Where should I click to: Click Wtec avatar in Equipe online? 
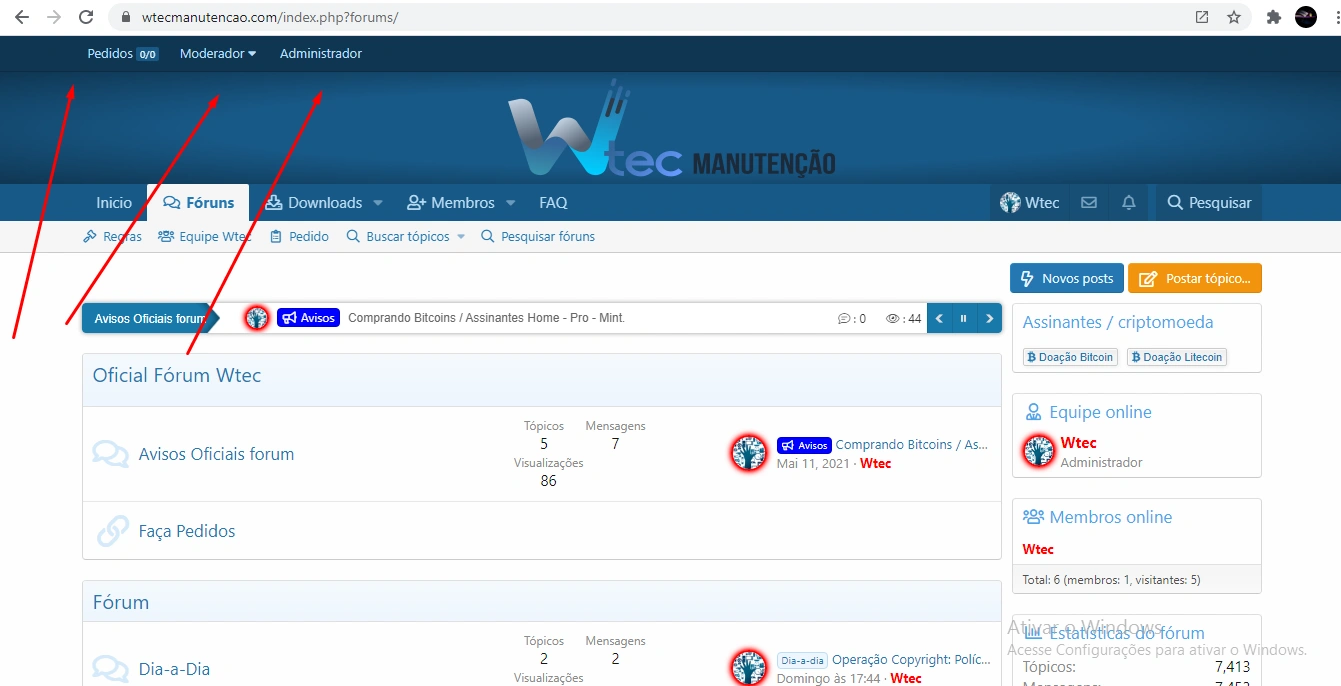[1038, 452]
